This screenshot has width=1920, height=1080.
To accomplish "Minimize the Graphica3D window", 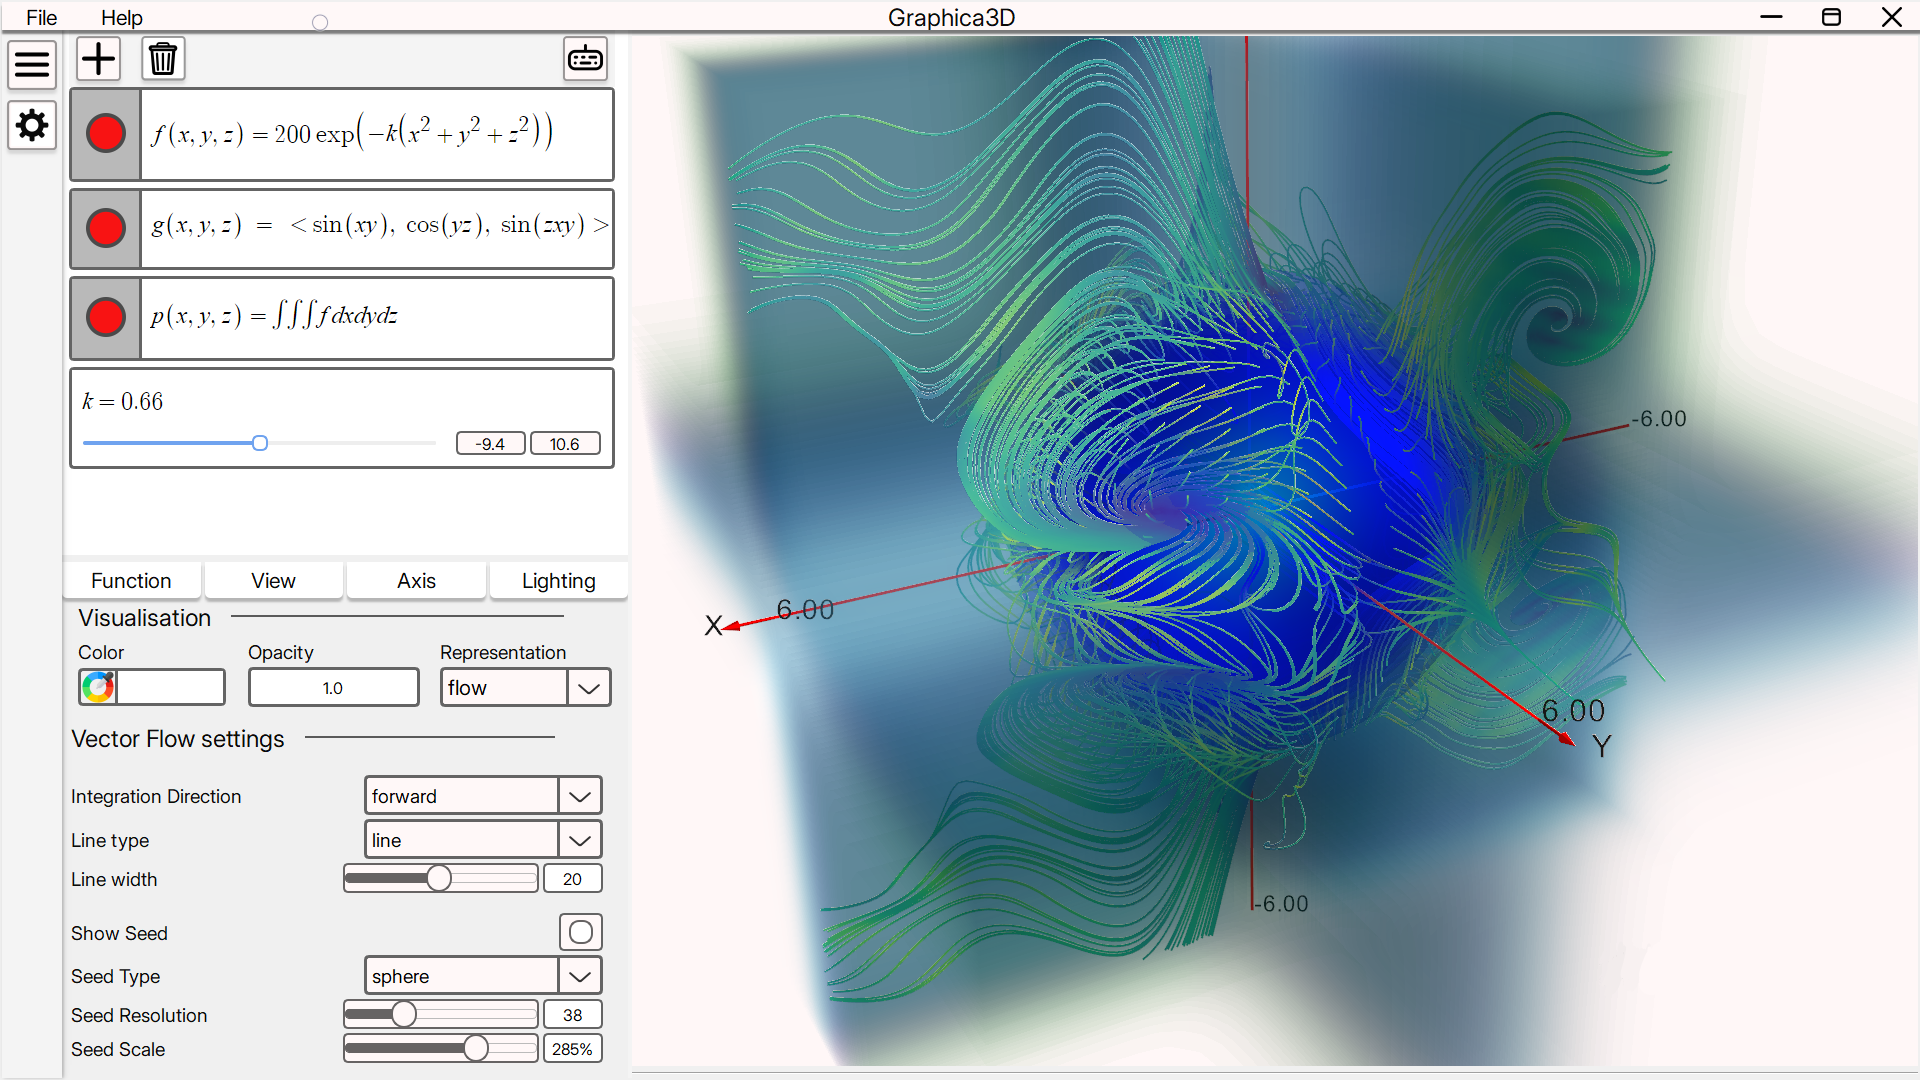I will 1771,17.
